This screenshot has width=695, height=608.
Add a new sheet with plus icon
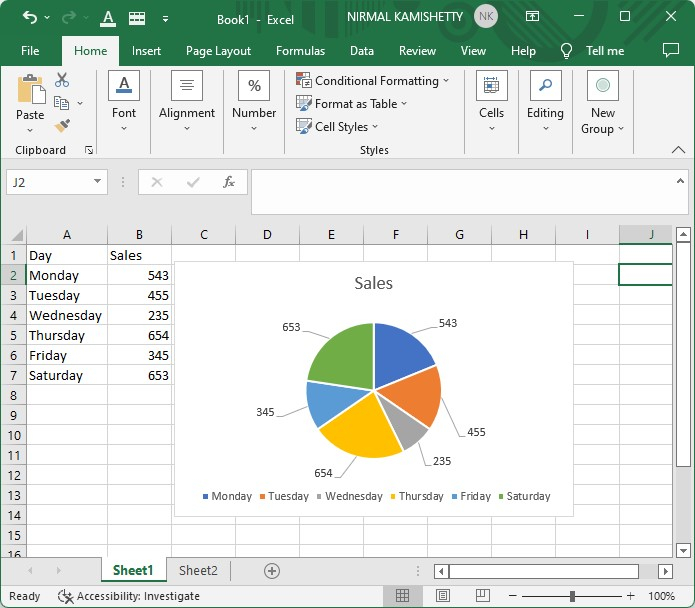(x=271, y=570)
